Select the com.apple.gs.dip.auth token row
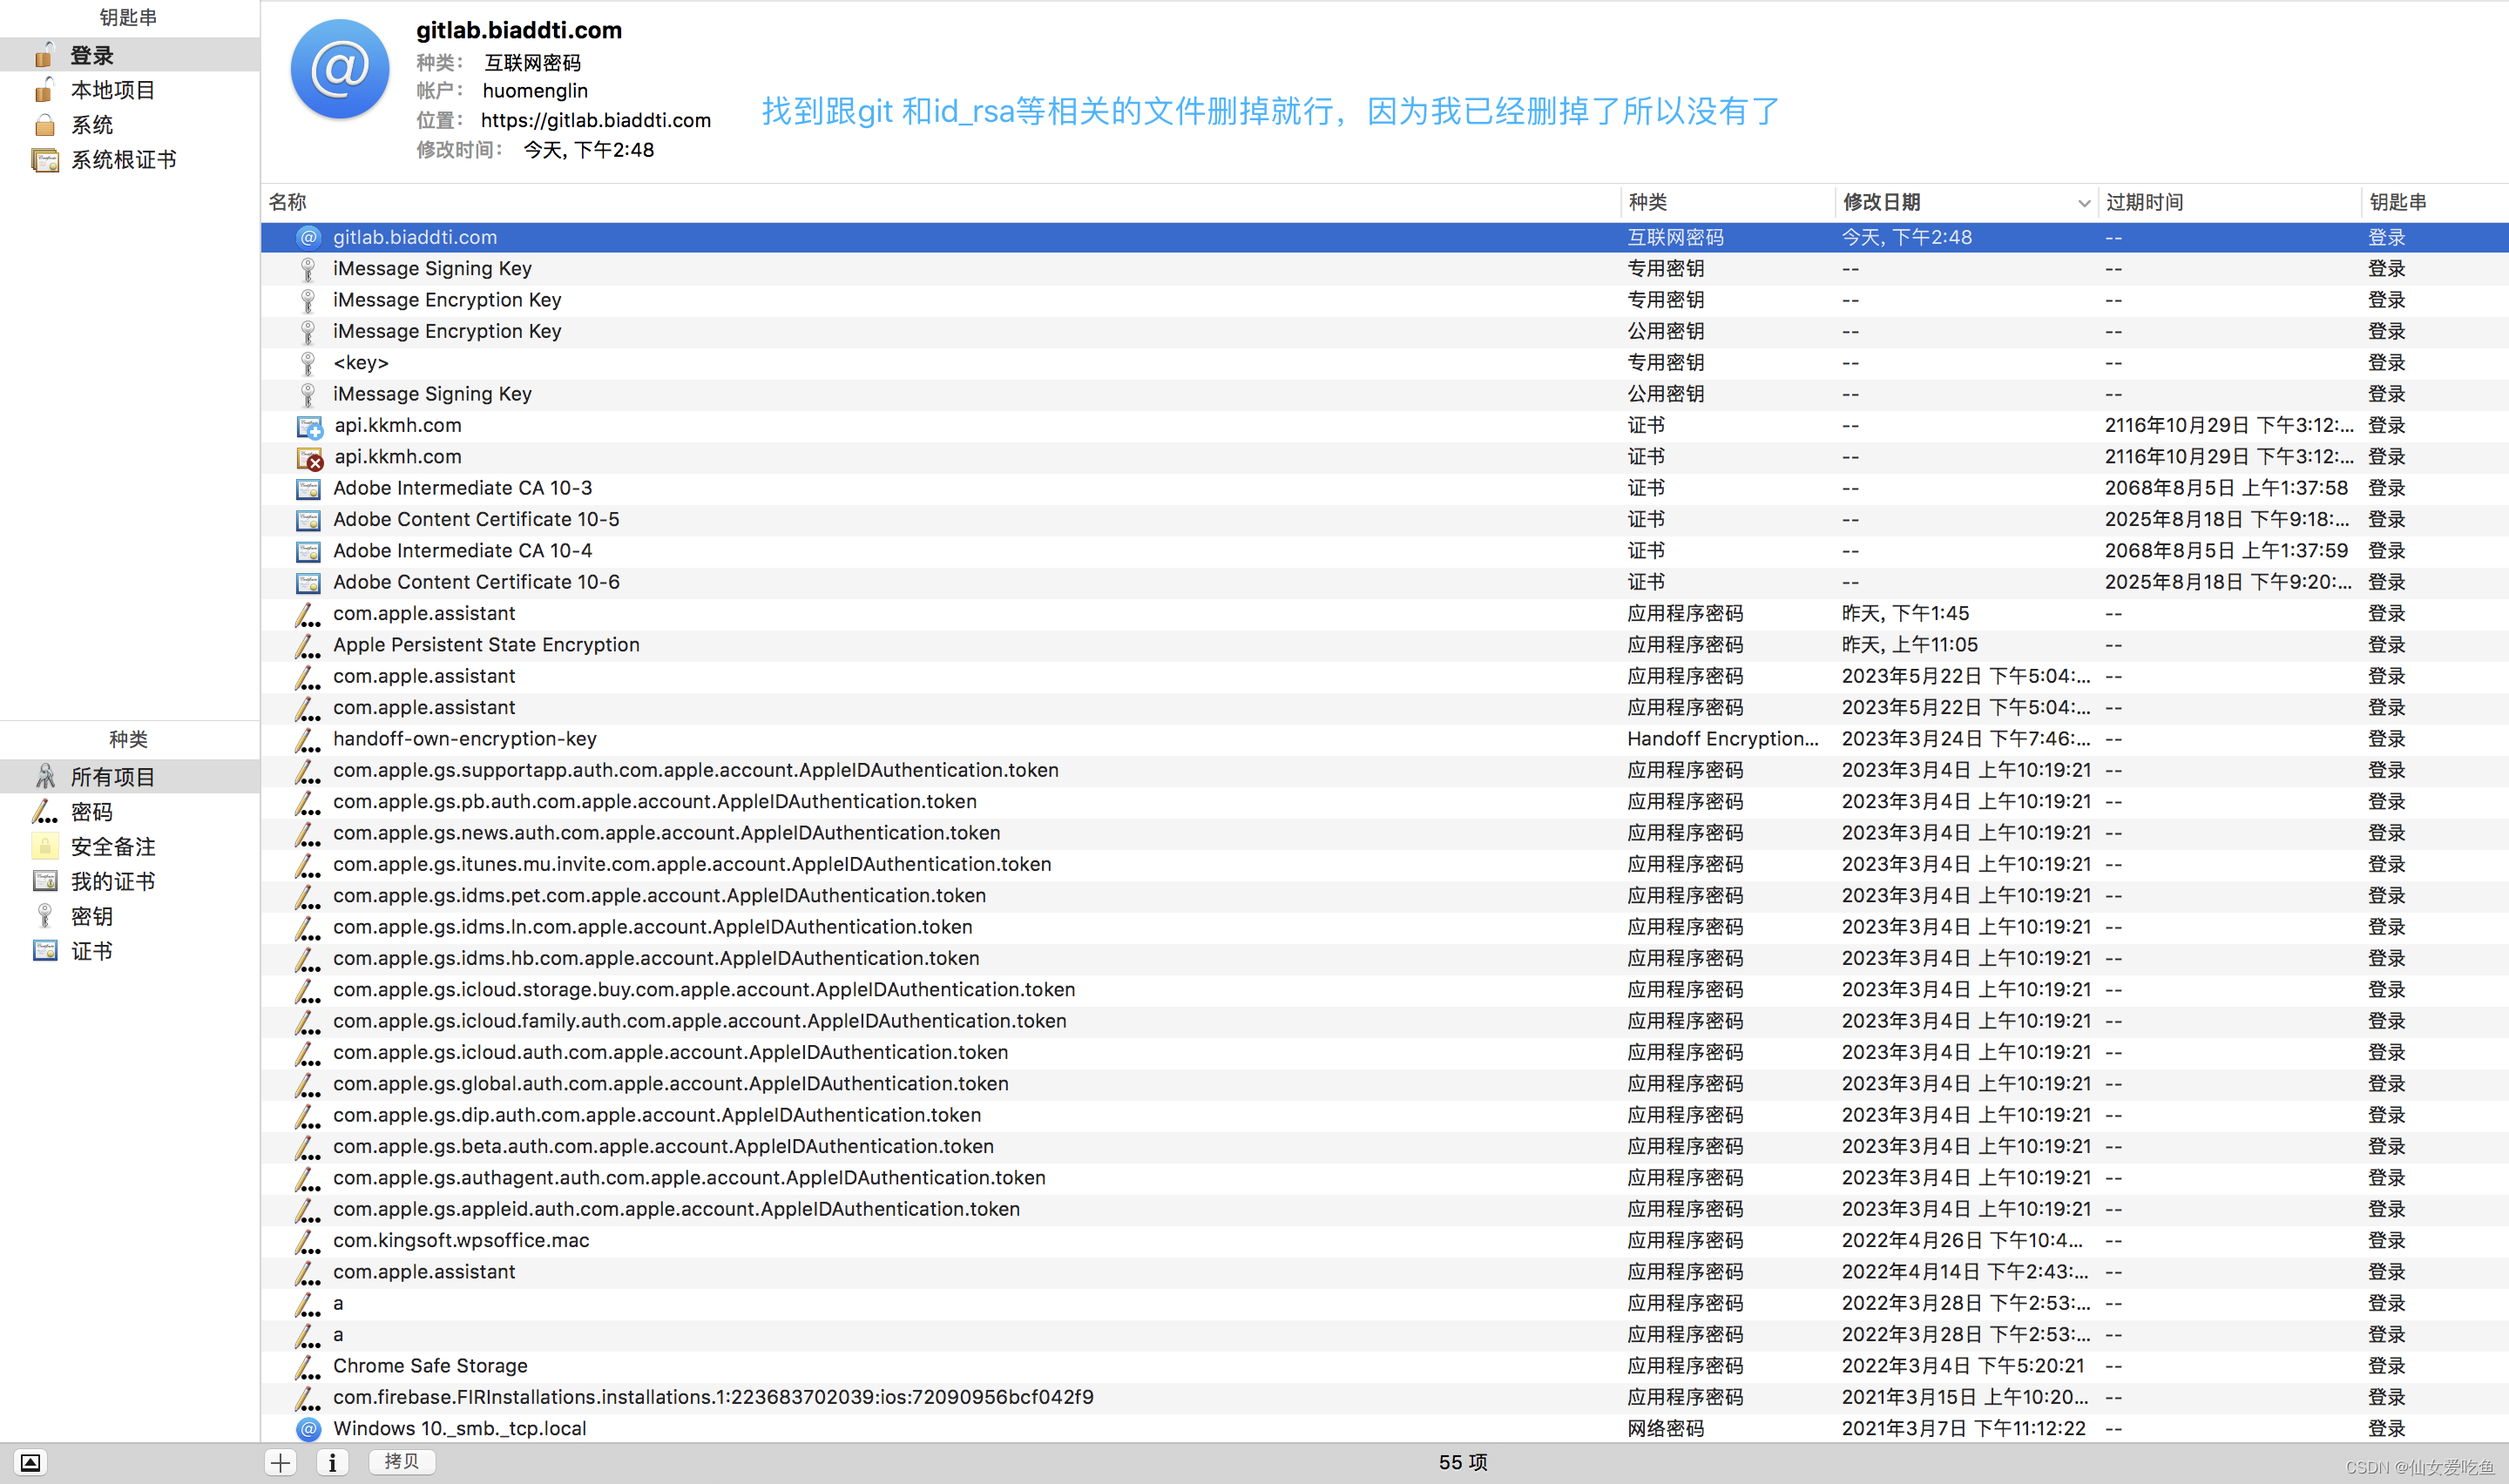 pyautogui.click(x=1385, y=1116)
